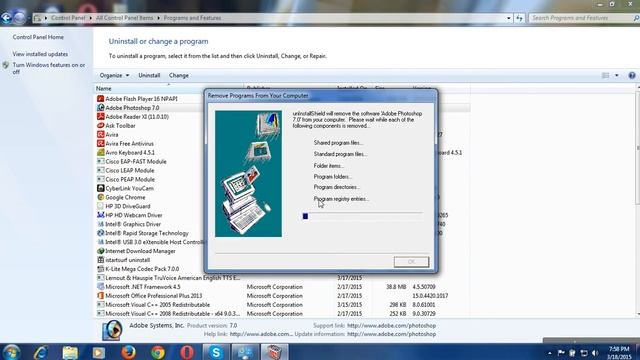The image size is (640, 360).
Task: Click All Control Panel Items breadcrumb
Action: (124, 18)
